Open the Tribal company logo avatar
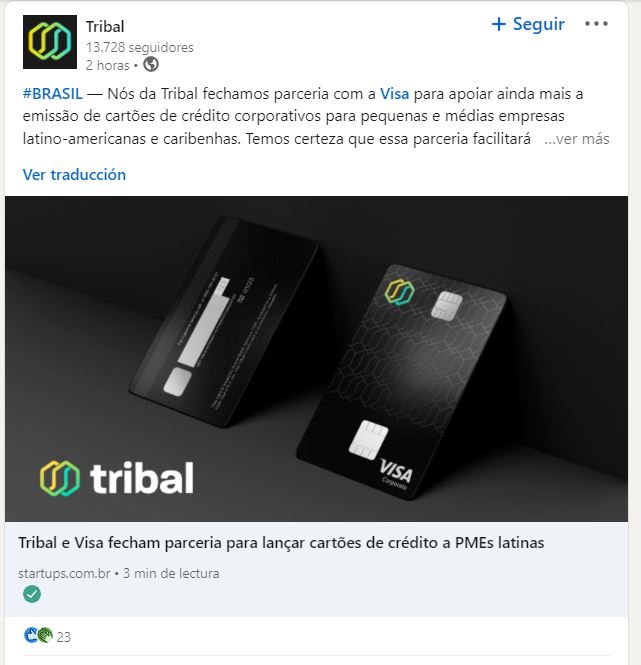Screen dimensions: 641x665 pos(50,42)
